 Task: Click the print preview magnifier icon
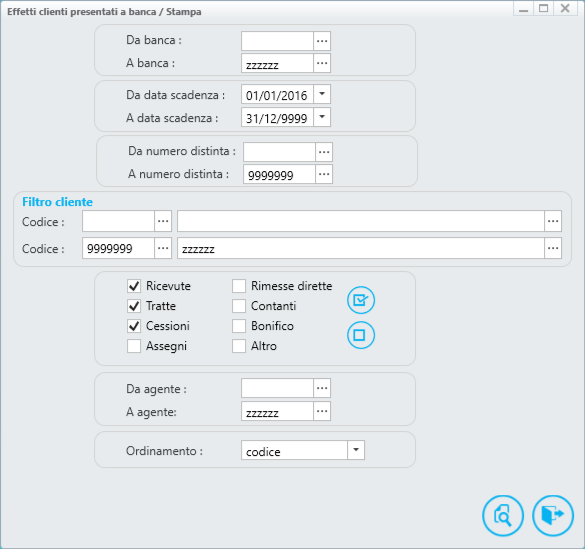(x=503, y=515)
